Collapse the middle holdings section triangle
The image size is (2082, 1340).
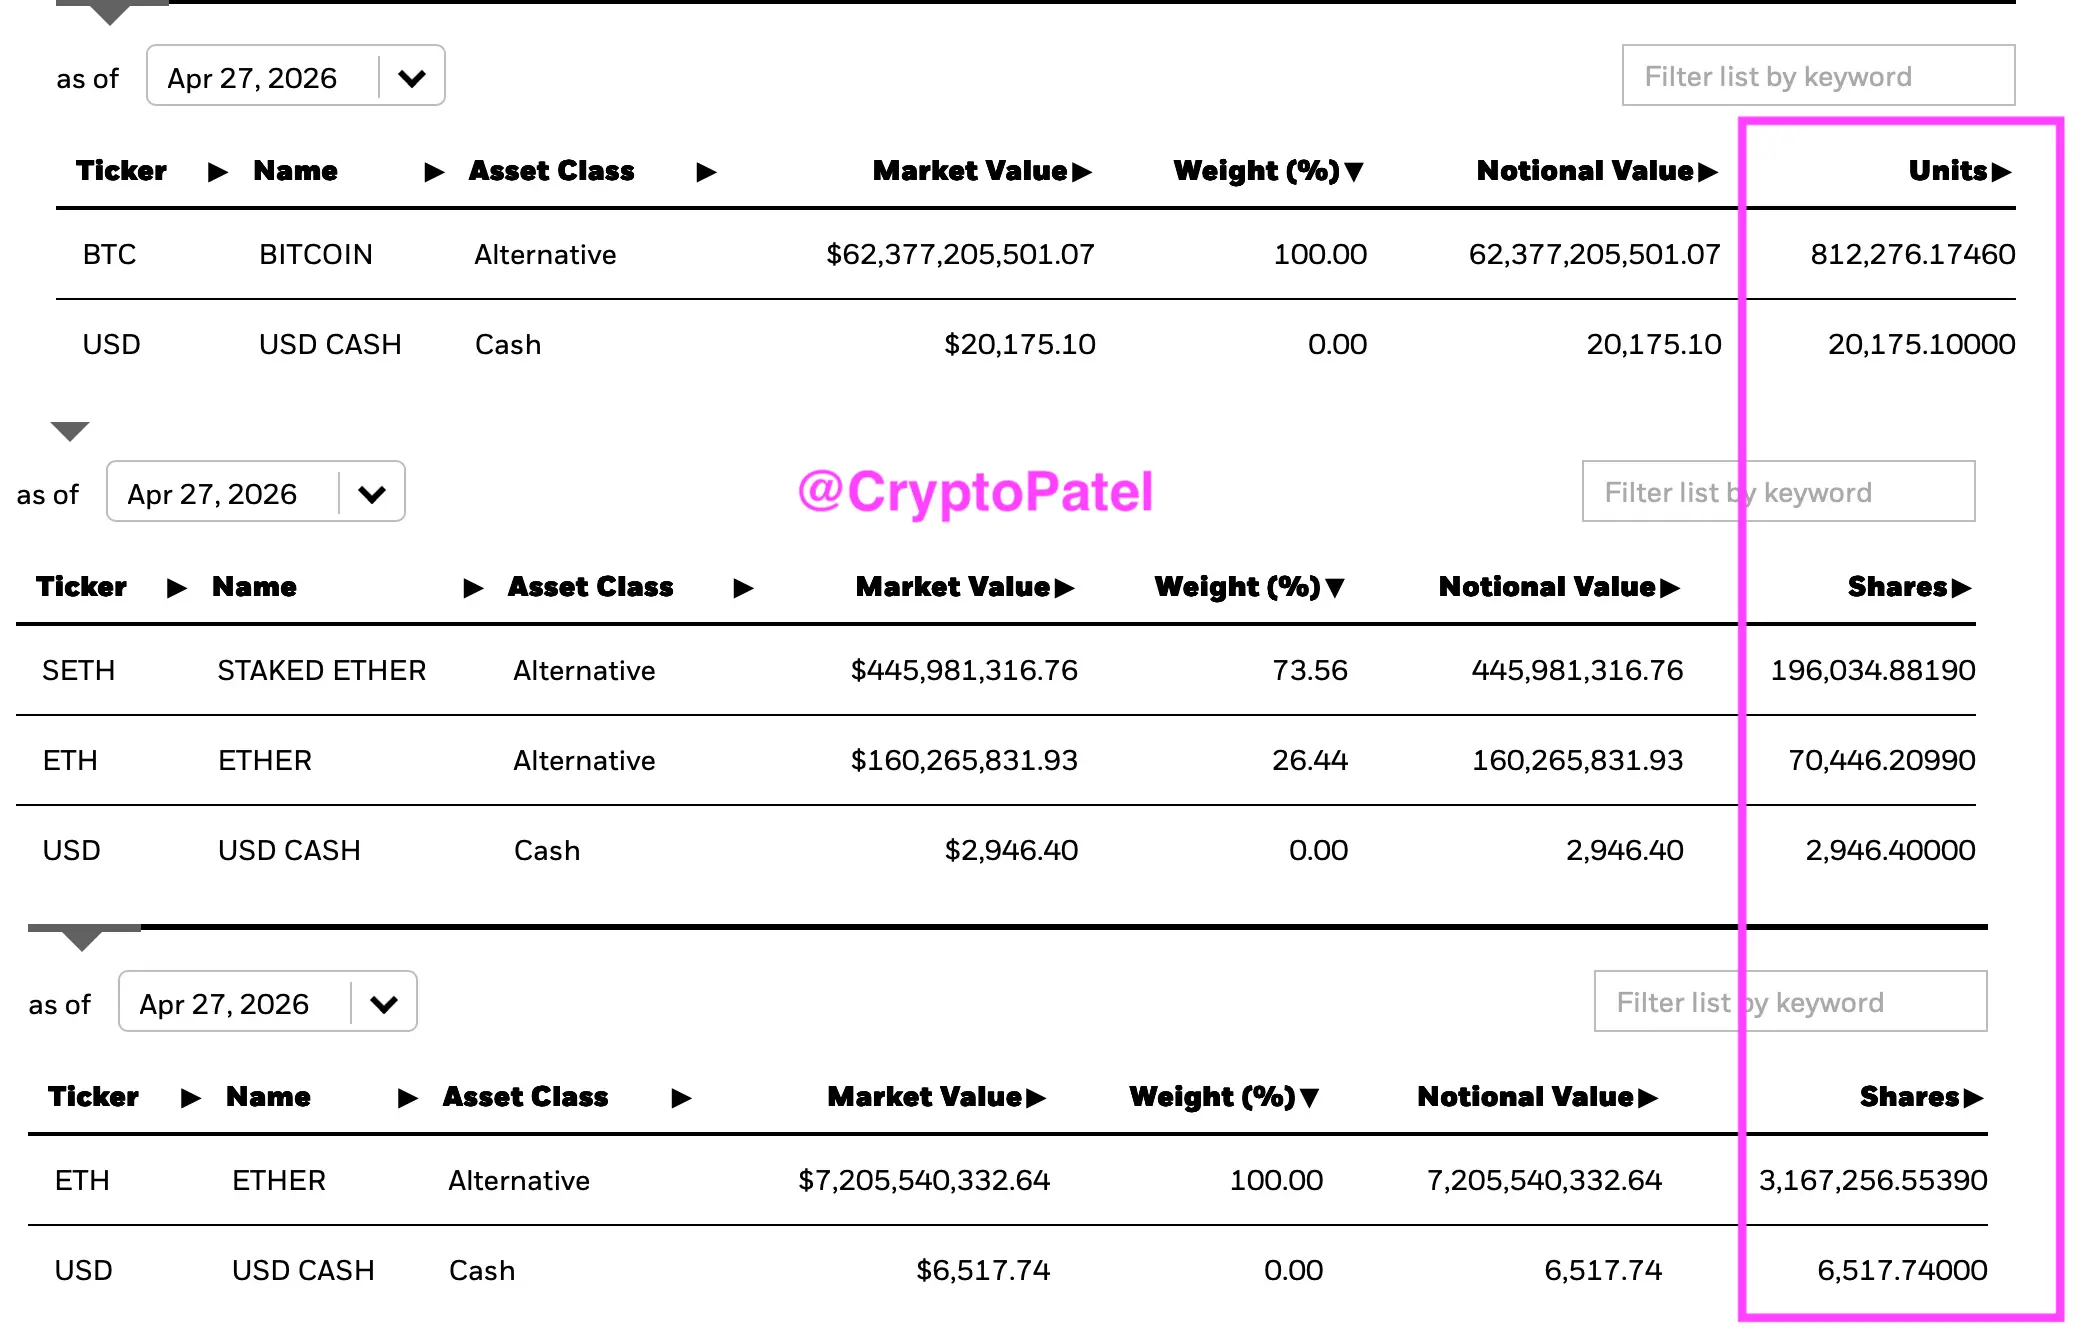[x=70, y=431]
